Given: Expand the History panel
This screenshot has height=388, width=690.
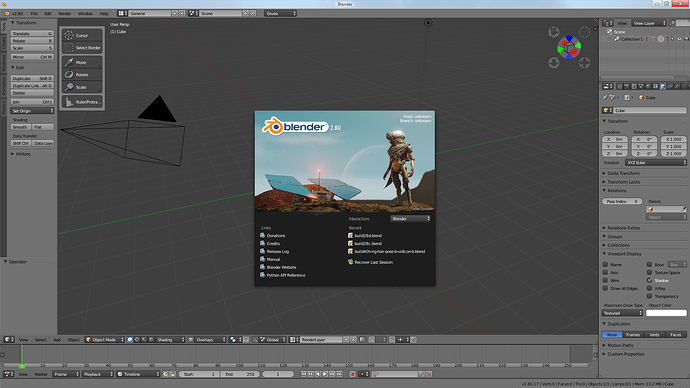Looking at the screenshot, I should (x=23, y=154).
